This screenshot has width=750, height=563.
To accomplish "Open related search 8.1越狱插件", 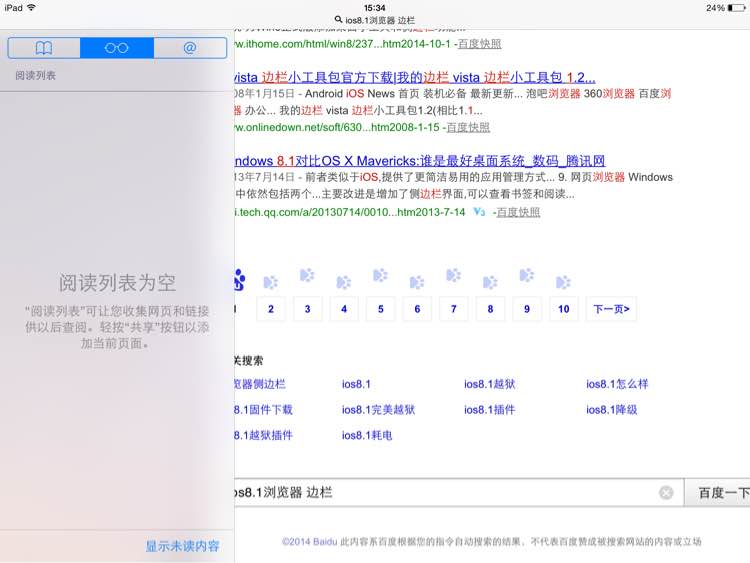I will (264, 435).
